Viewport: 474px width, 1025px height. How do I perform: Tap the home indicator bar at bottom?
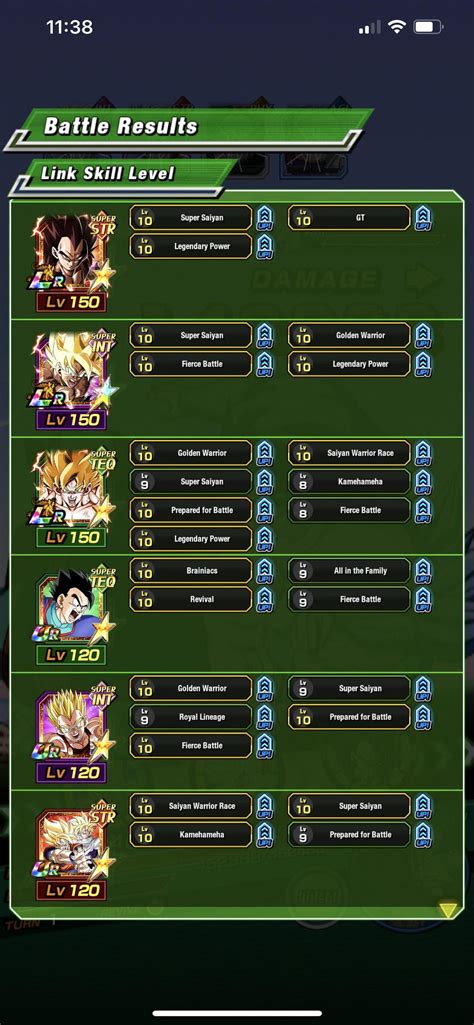237,1013
